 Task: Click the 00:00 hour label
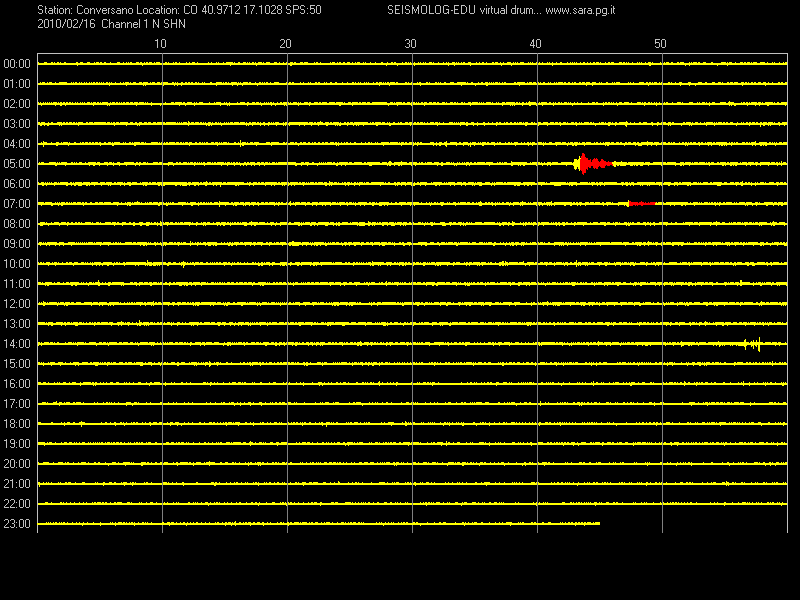pos(17,64)
